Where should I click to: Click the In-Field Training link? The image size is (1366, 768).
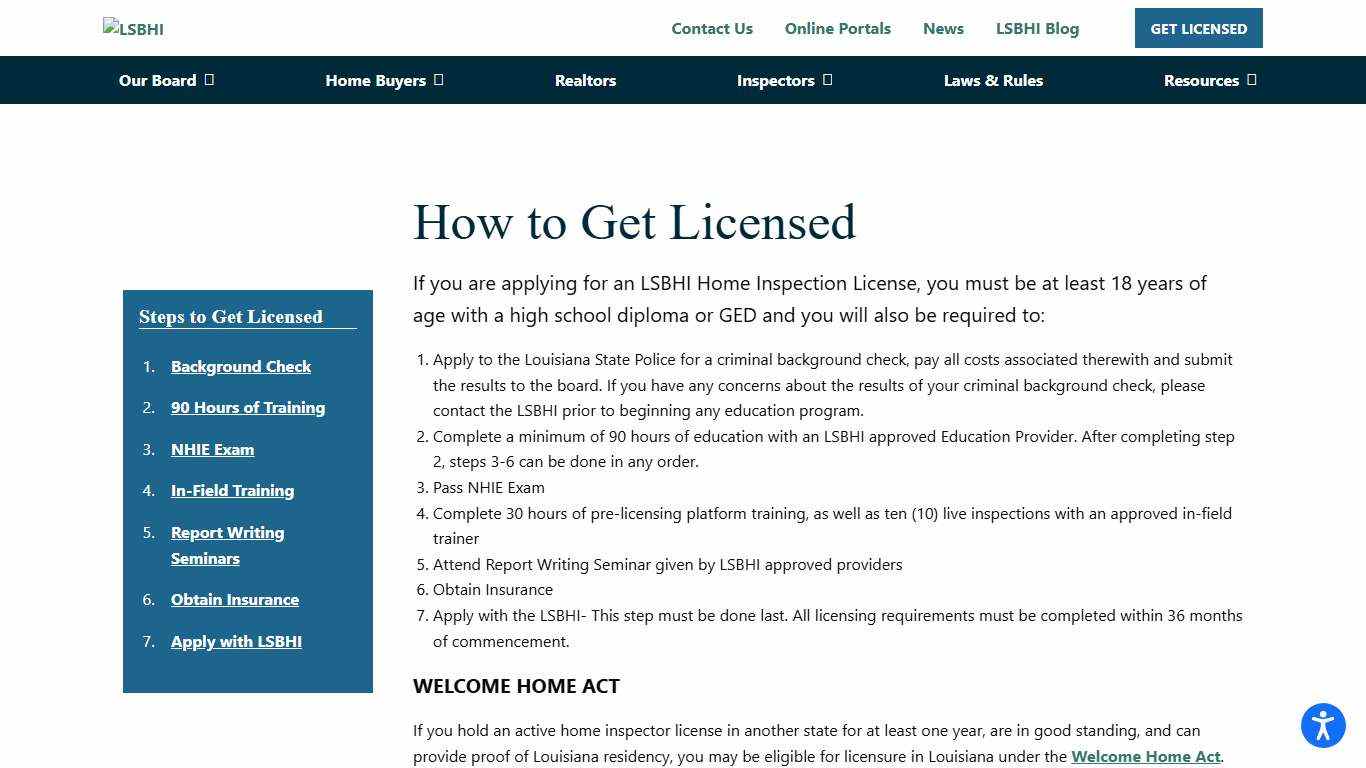(232, 490)
